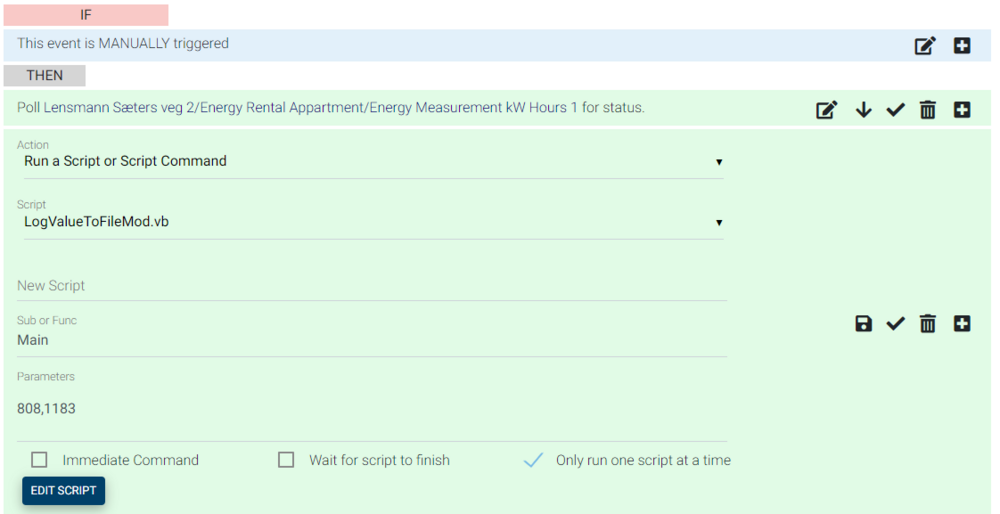Image resolution: width=1000 pixels, height=514 pixels.
Task: Enable the Immediate Command checkbox
Action: pos(40,460)
